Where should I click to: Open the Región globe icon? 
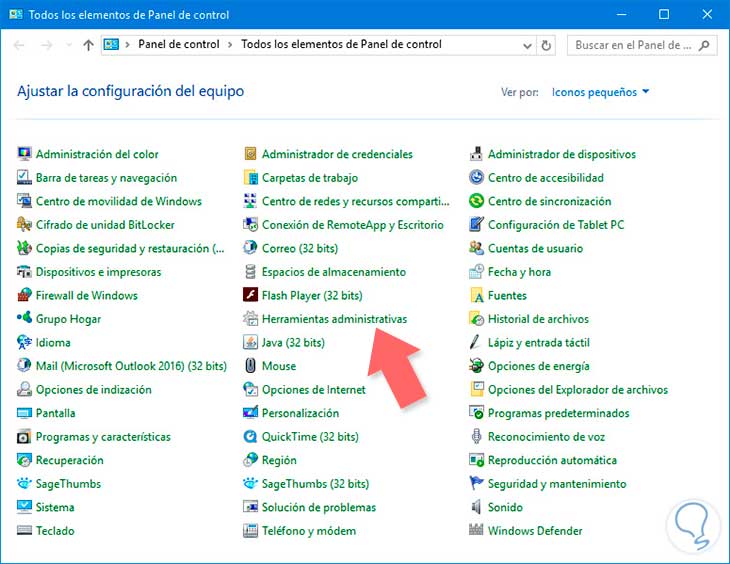(x=250, y=460)
